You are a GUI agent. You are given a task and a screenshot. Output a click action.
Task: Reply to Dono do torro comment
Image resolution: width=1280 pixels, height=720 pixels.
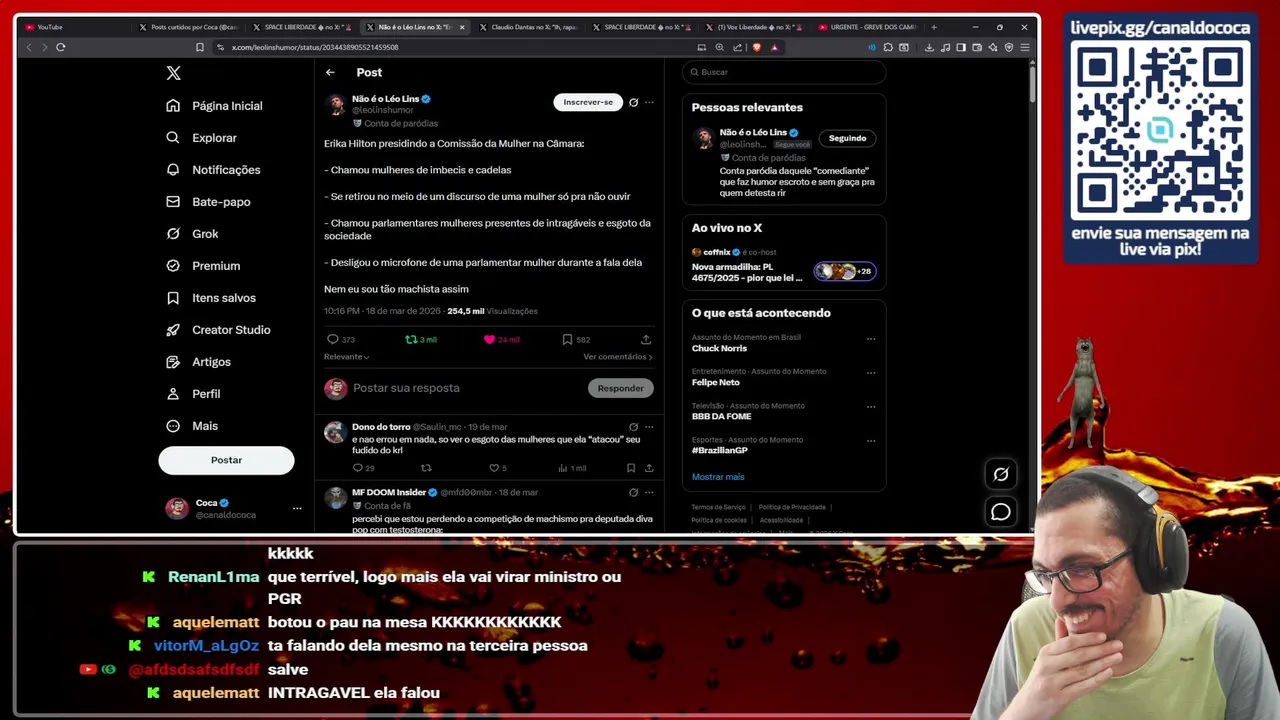click(x=363, y=468)
